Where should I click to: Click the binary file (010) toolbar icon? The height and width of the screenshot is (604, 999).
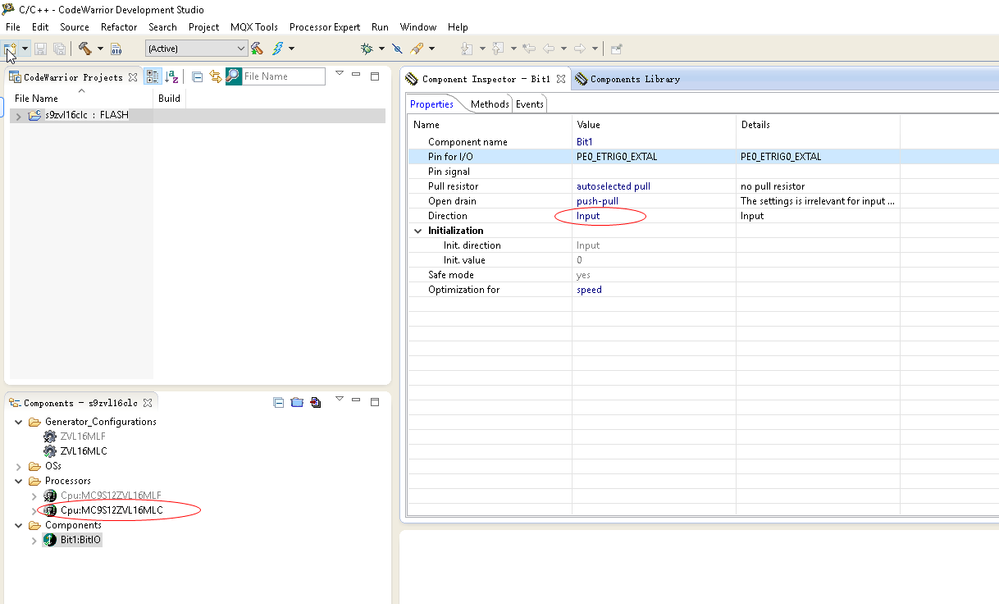(116, 48)
